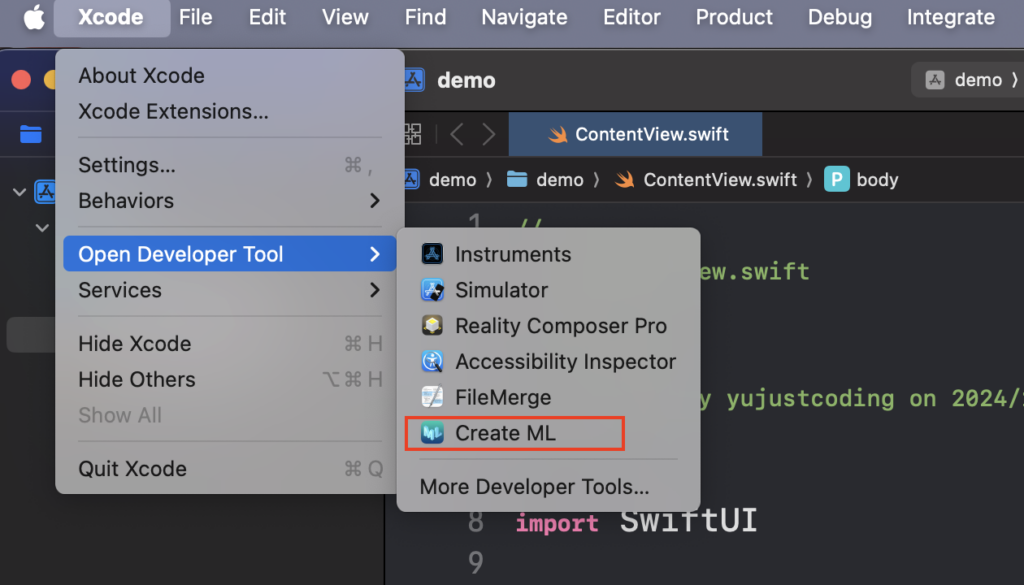Click the Apple logo menu

click(x=34, y=17)
